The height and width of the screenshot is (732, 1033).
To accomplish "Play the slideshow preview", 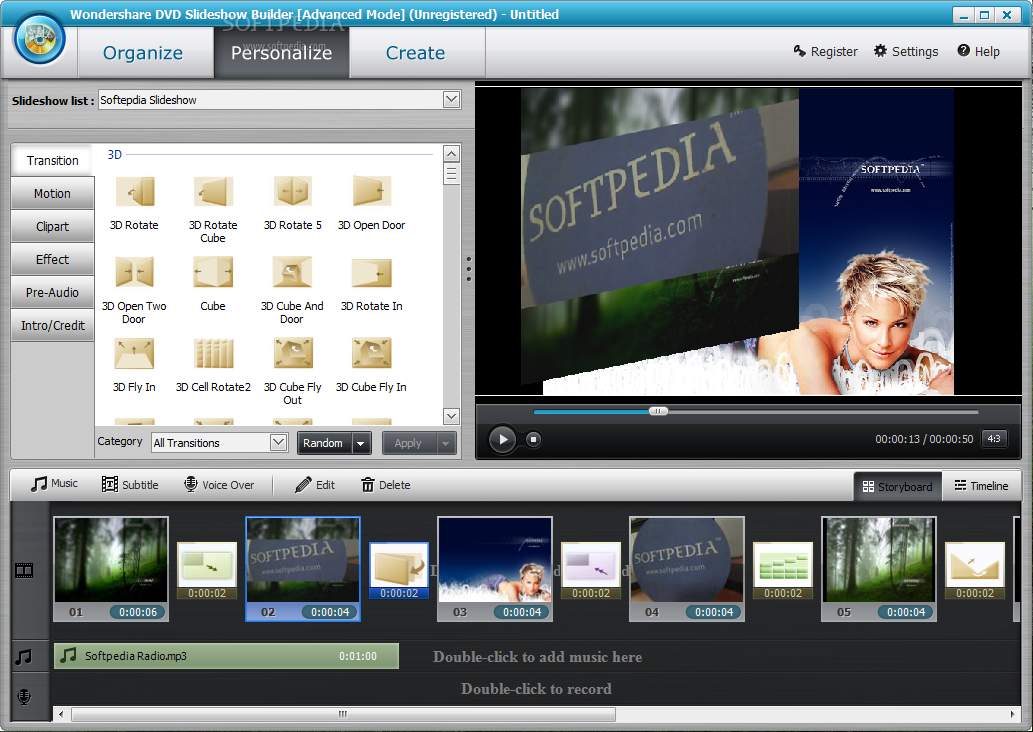I will point(503,439).
